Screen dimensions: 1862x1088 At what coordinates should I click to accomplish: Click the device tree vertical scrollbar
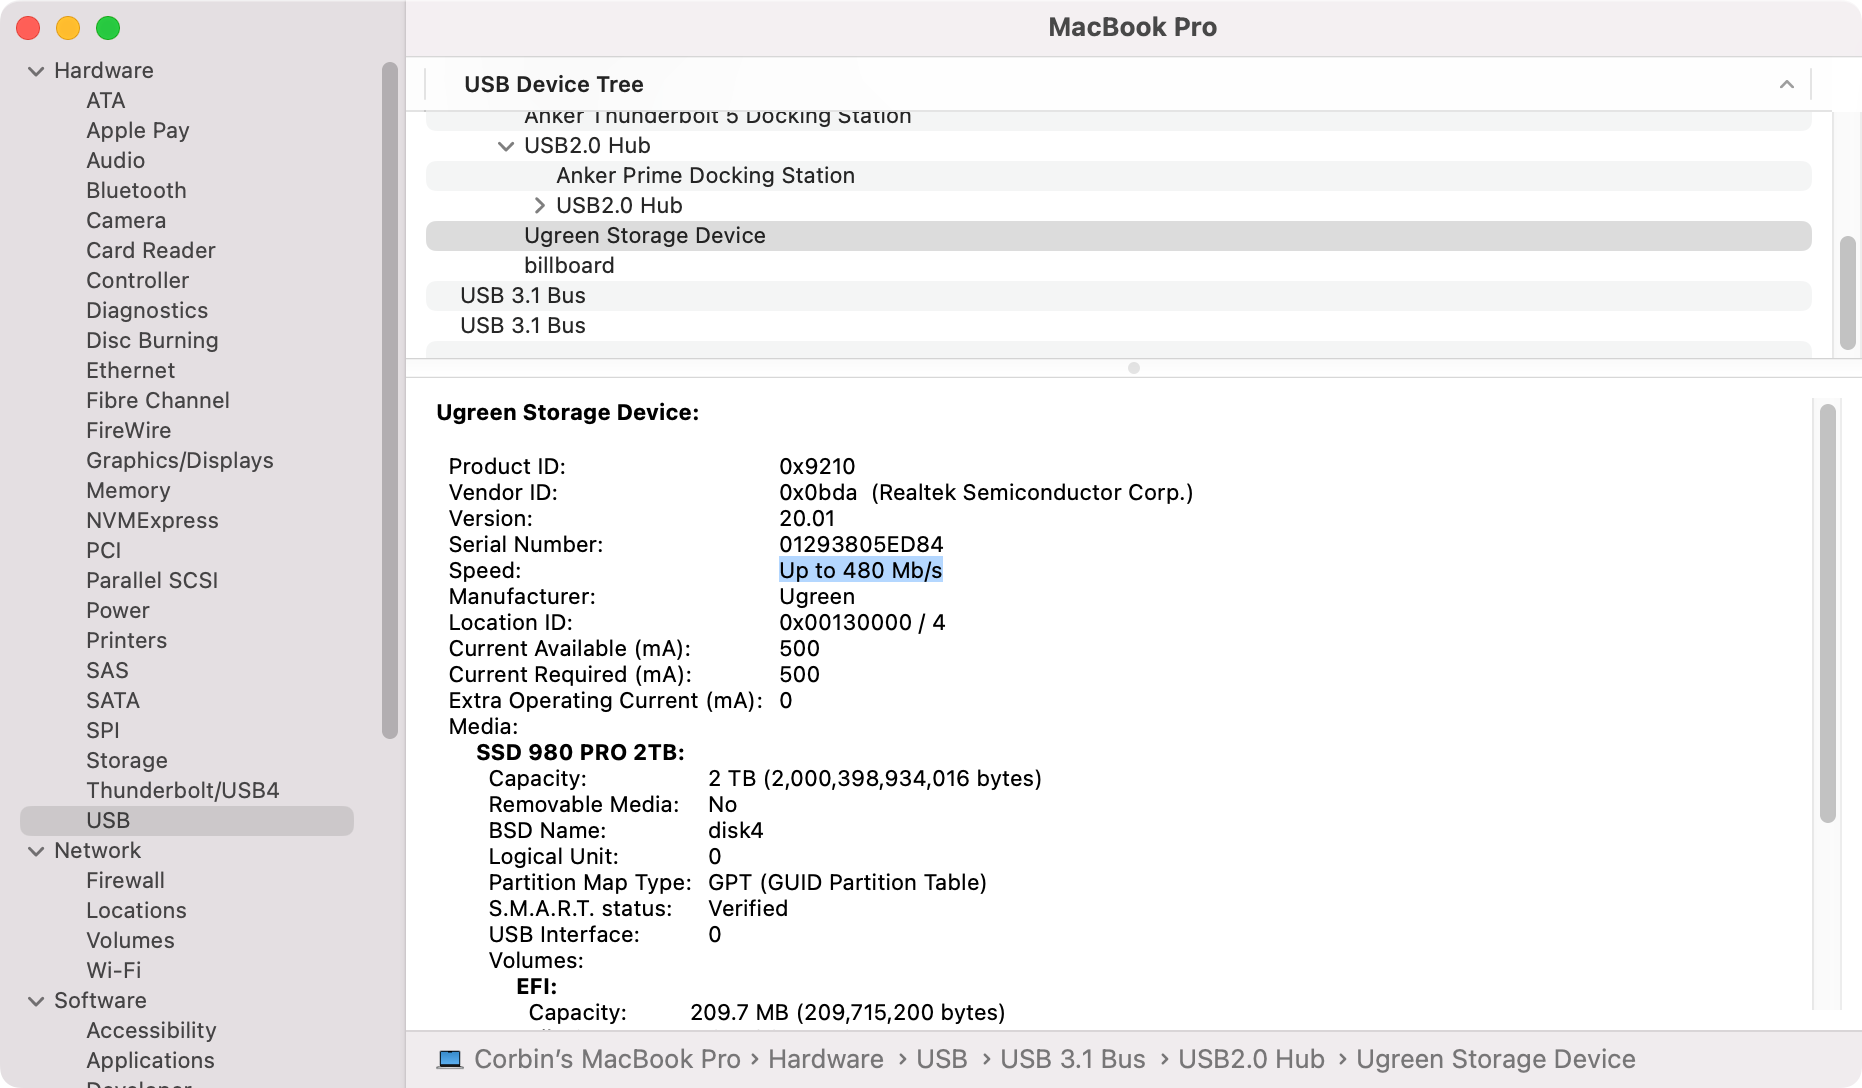(x=1848, y=292)
